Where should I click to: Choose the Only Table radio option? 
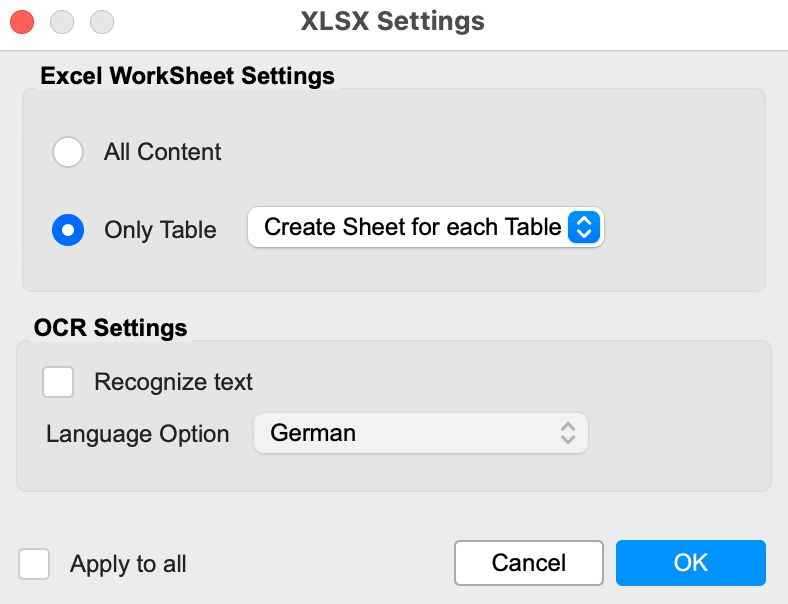click(x=68, y=230)
